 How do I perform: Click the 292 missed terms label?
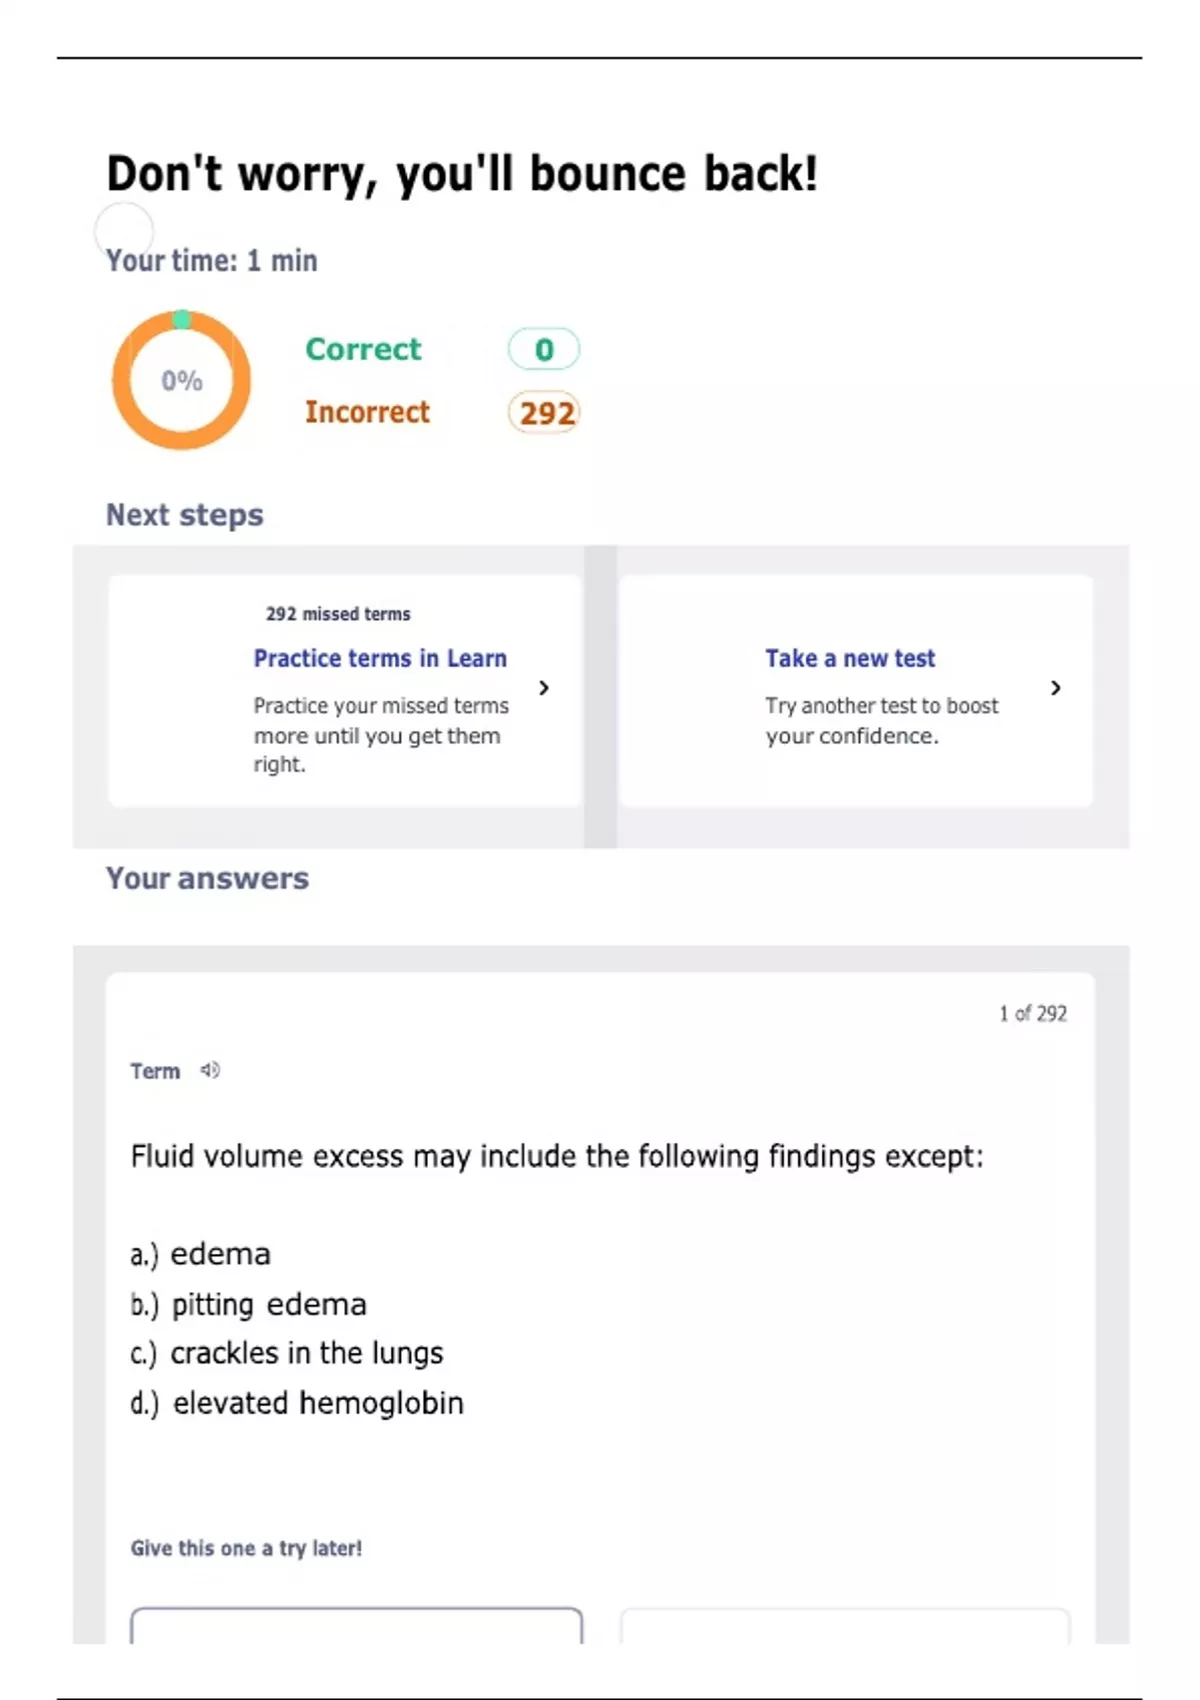tap(338, 614)
